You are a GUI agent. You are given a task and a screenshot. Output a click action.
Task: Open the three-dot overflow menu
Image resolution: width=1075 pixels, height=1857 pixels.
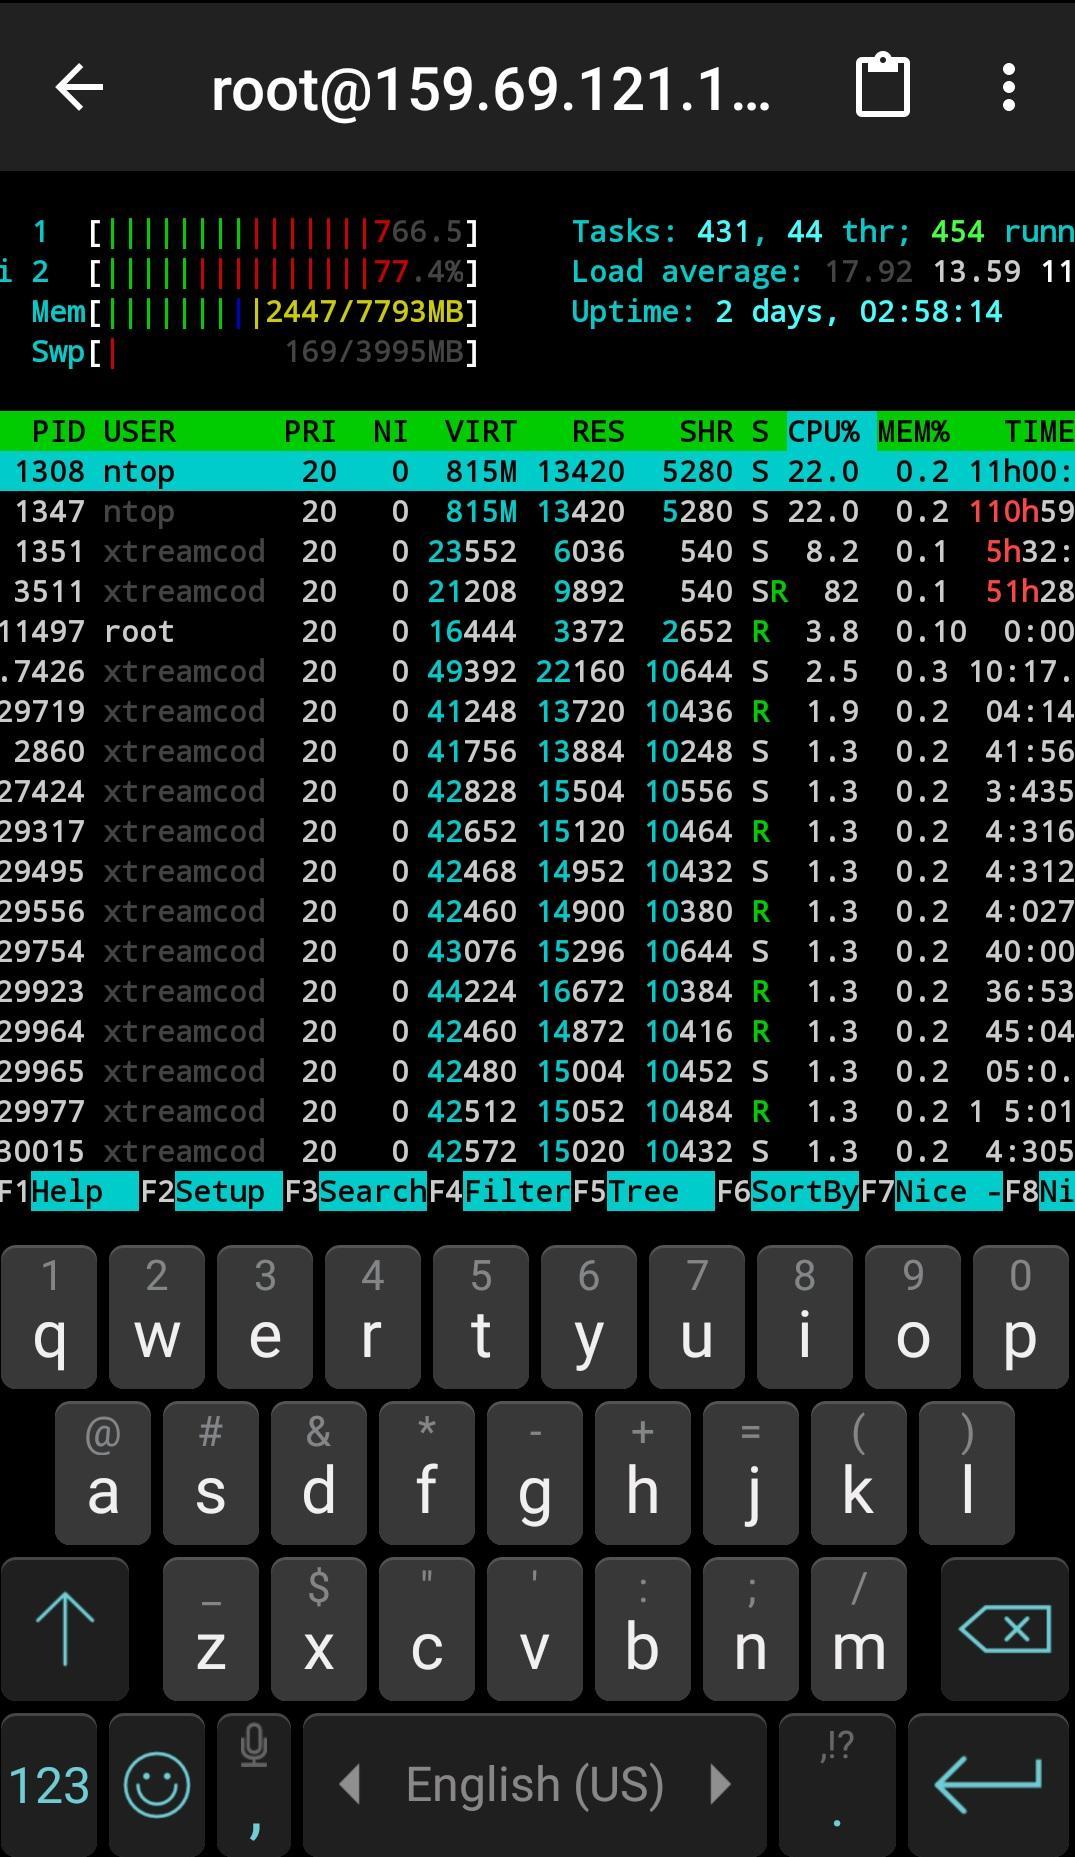[1008, 87]
